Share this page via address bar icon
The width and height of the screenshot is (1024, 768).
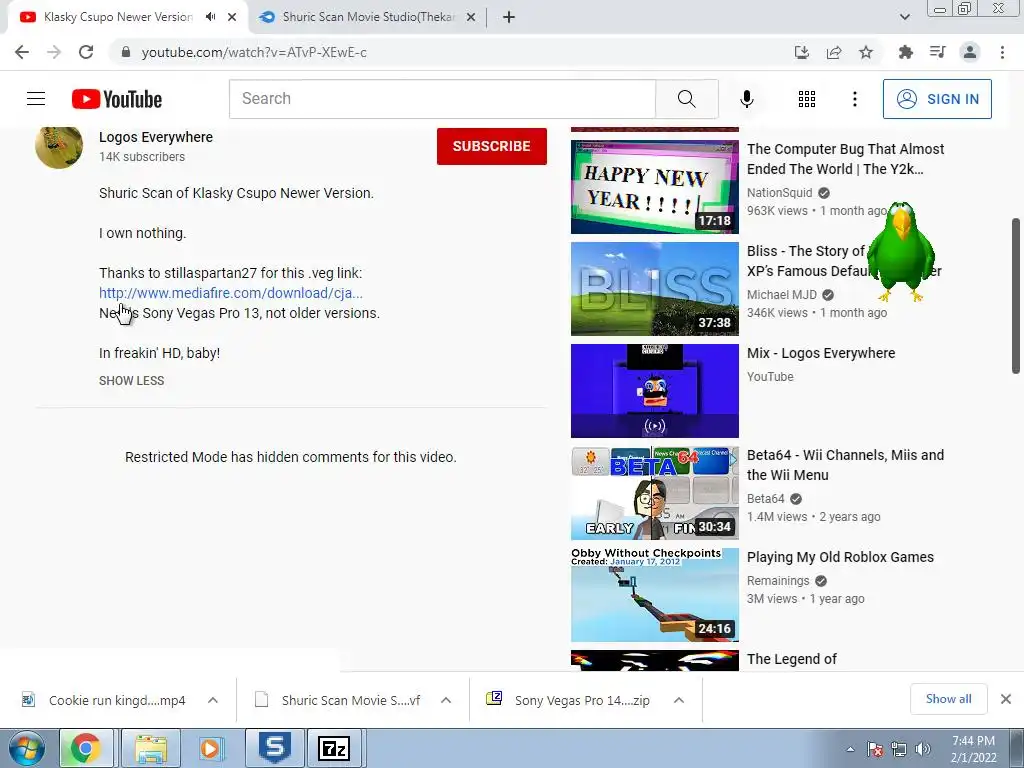[834, 52]
